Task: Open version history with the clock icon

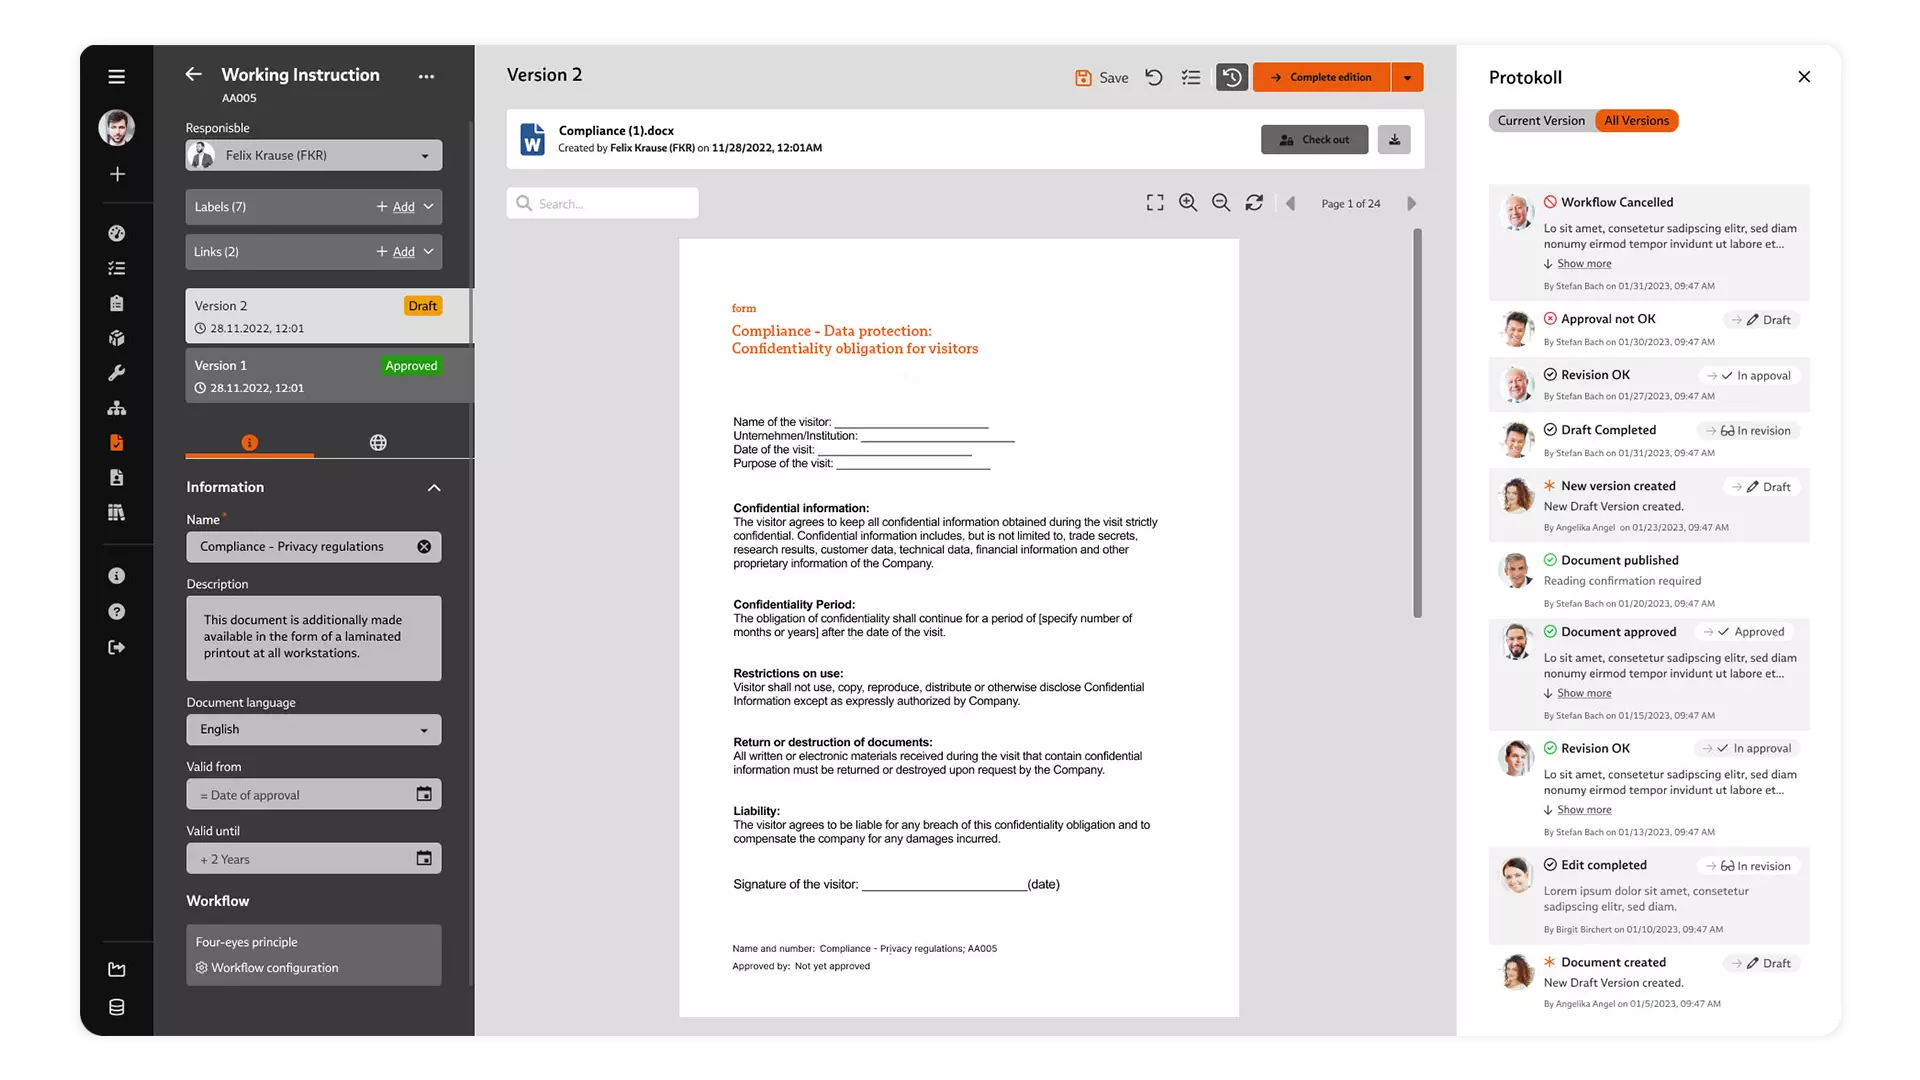Action: point(1231,77)
